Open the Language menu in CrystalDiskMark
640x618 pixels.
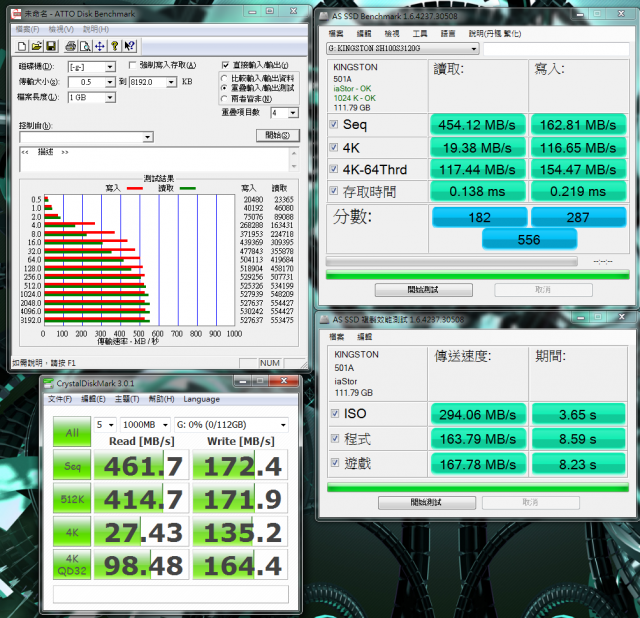[x=202, y=399]
